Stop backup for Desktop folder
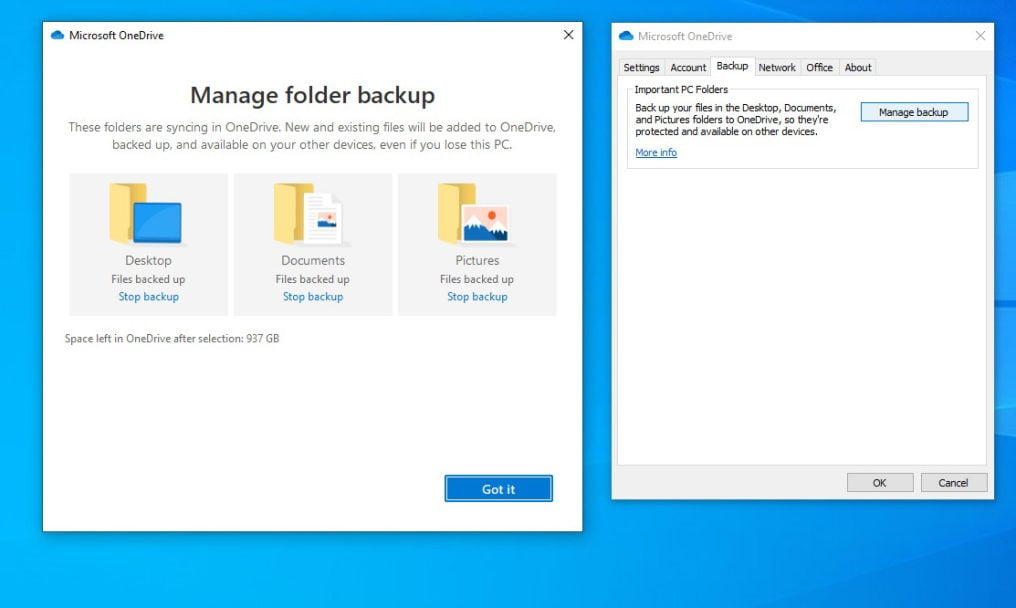1016x608 pixels. click(148, 297)
